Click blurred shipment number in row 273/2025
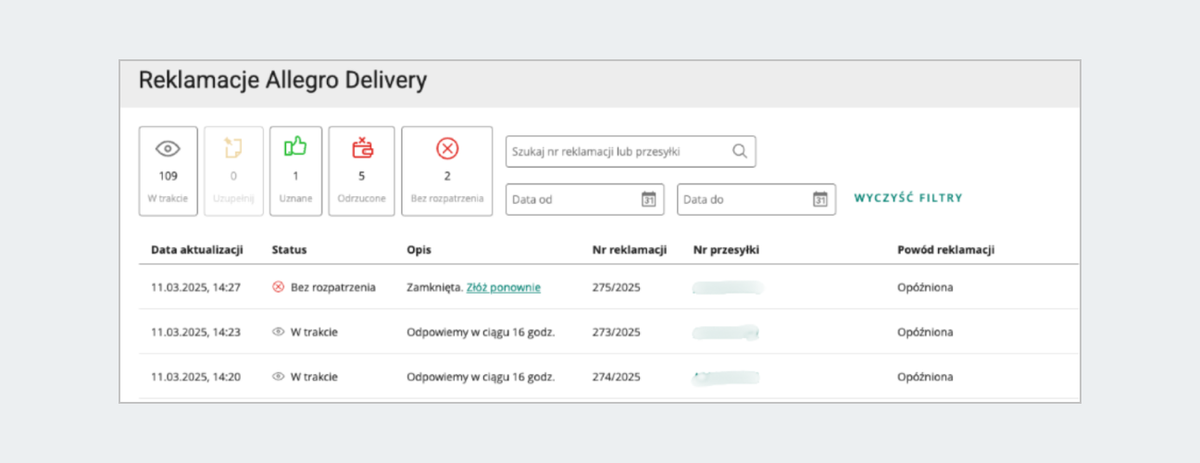The image size is (1200, 463). pyautogui.click(x=727, y=332)
